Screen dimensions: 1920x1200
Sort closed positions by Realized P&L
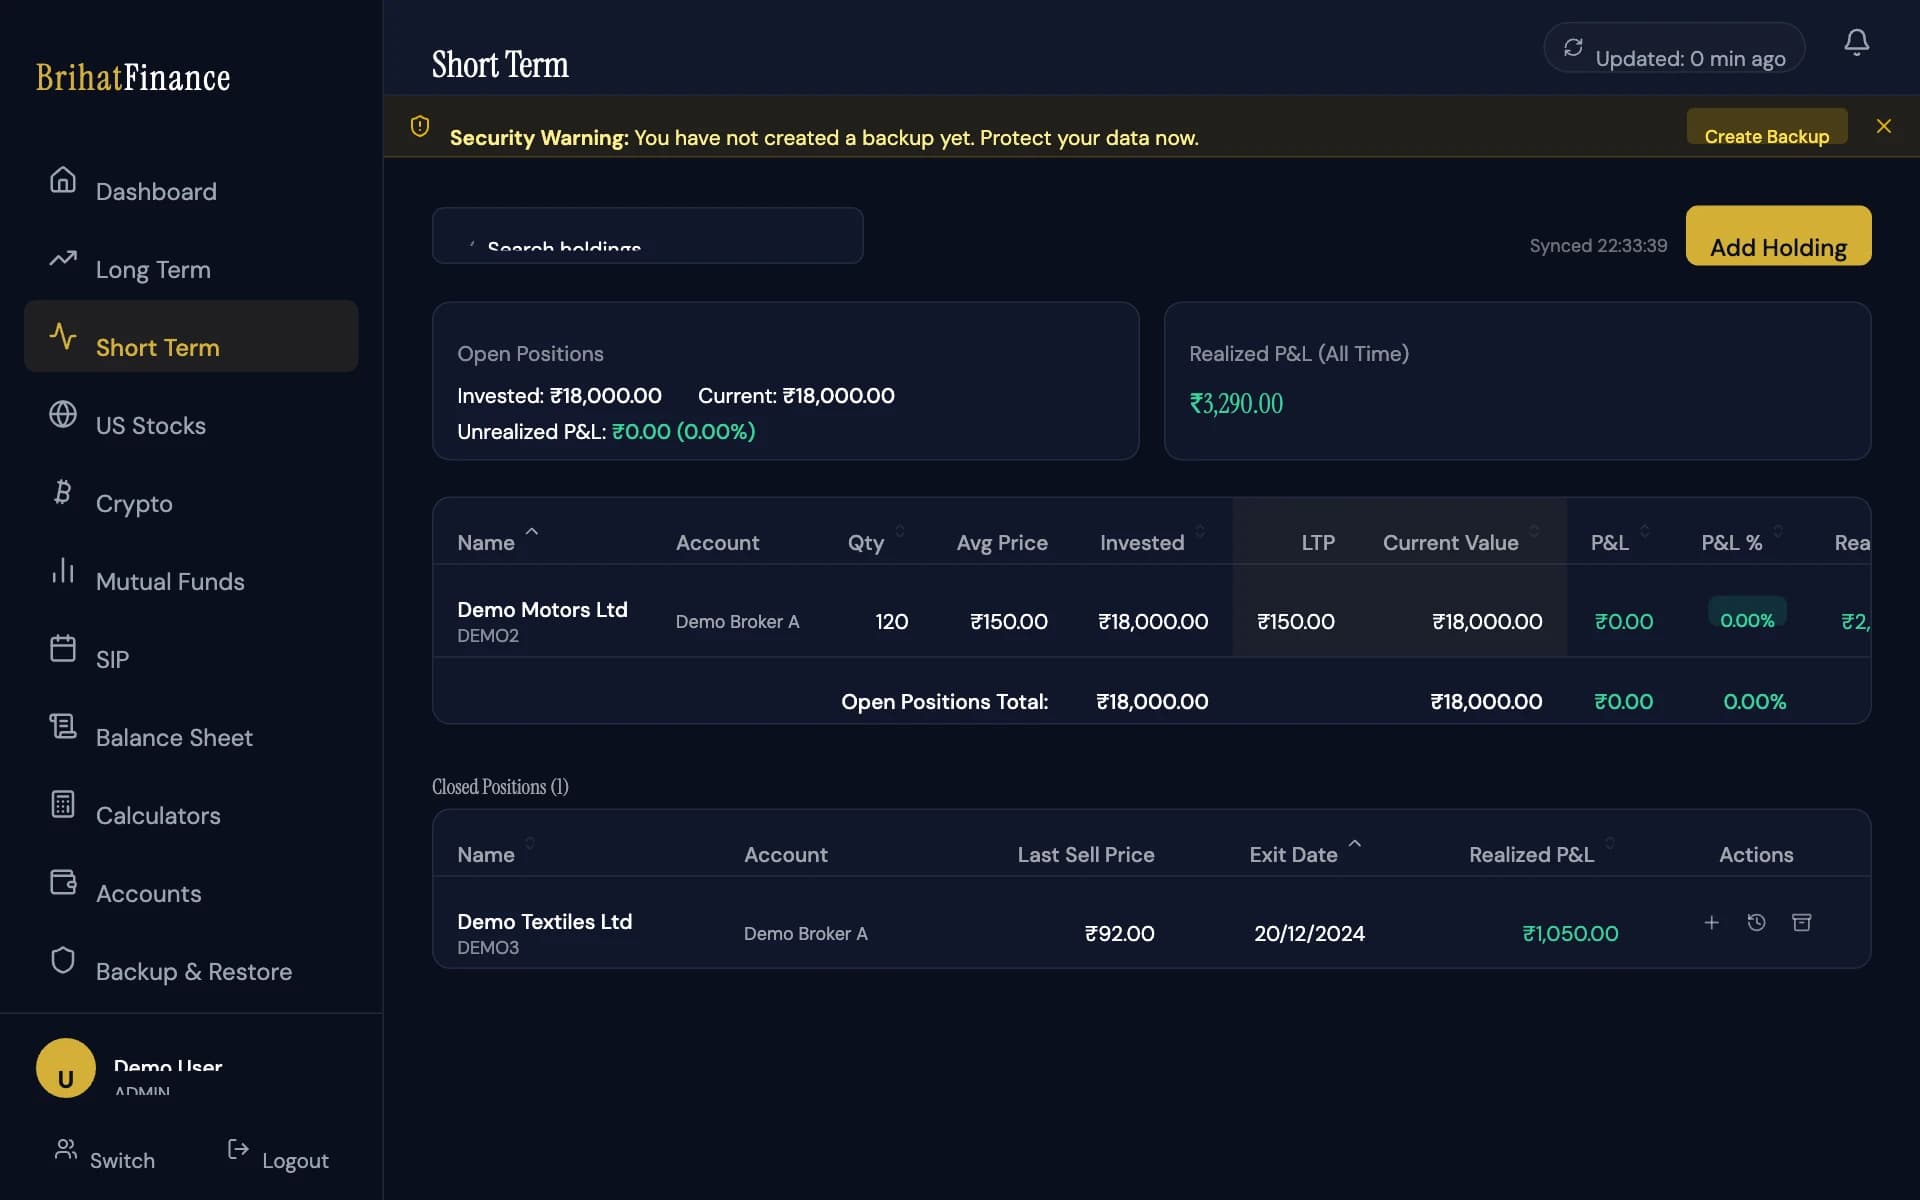click(x=1542, y=853)
